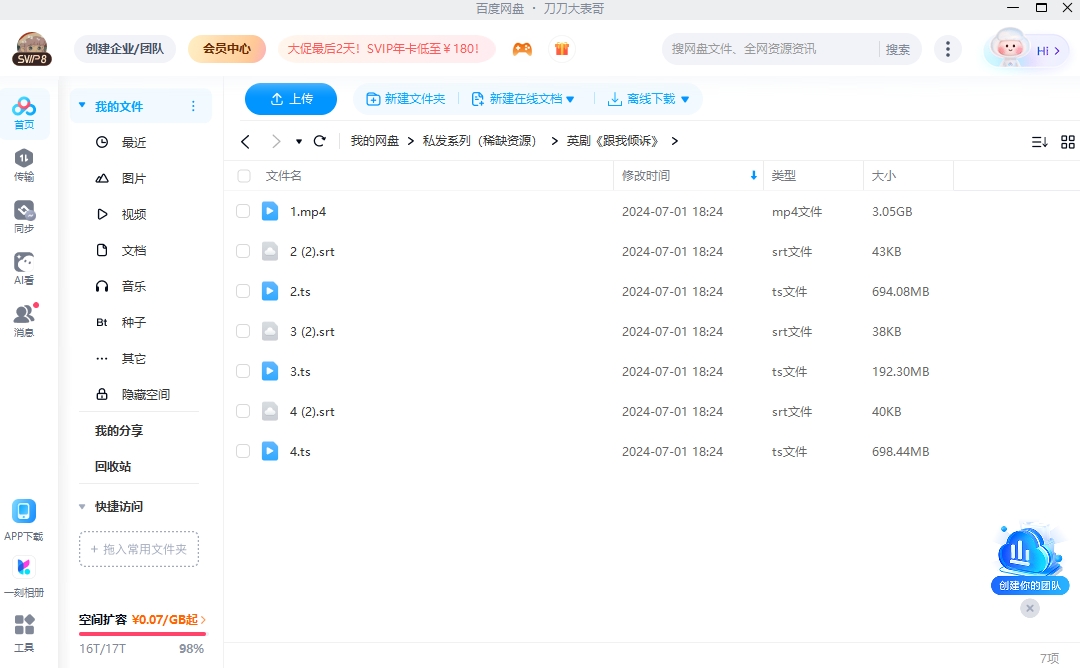This screenshot has height=668, width=1080.
Task: Refresh the current folder
Action: 319,141
